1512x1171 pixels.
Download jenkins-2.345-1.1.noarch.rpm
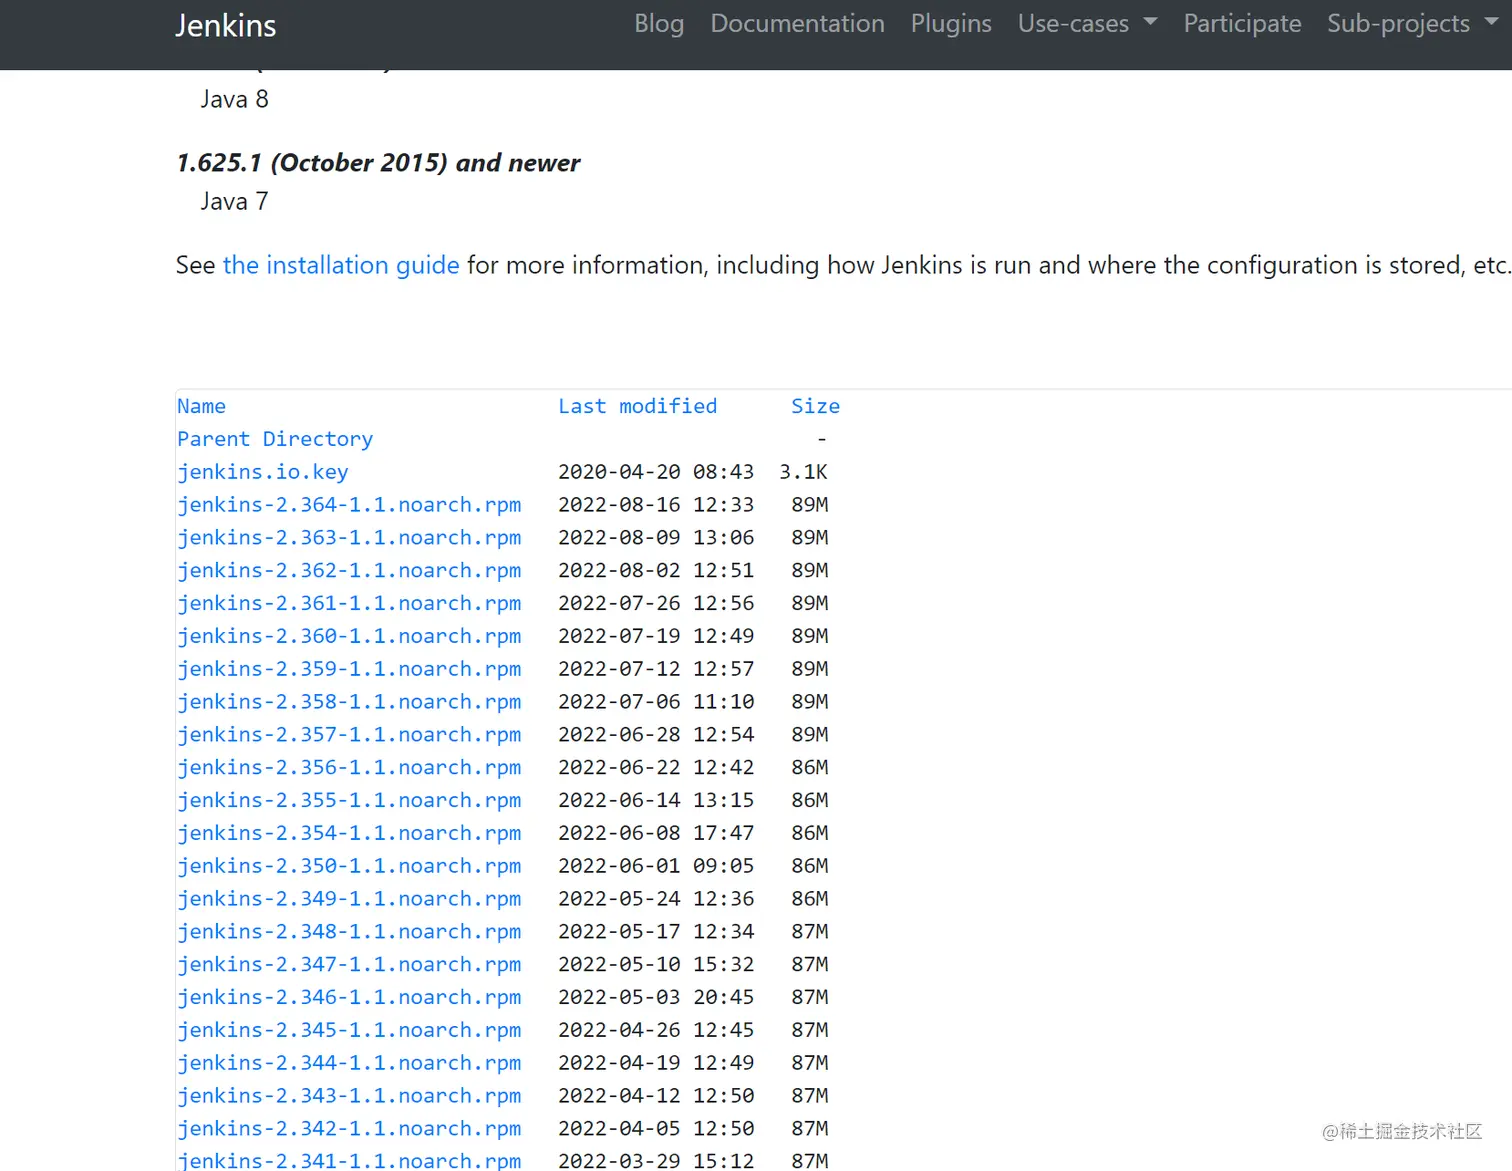point(349,1031)
